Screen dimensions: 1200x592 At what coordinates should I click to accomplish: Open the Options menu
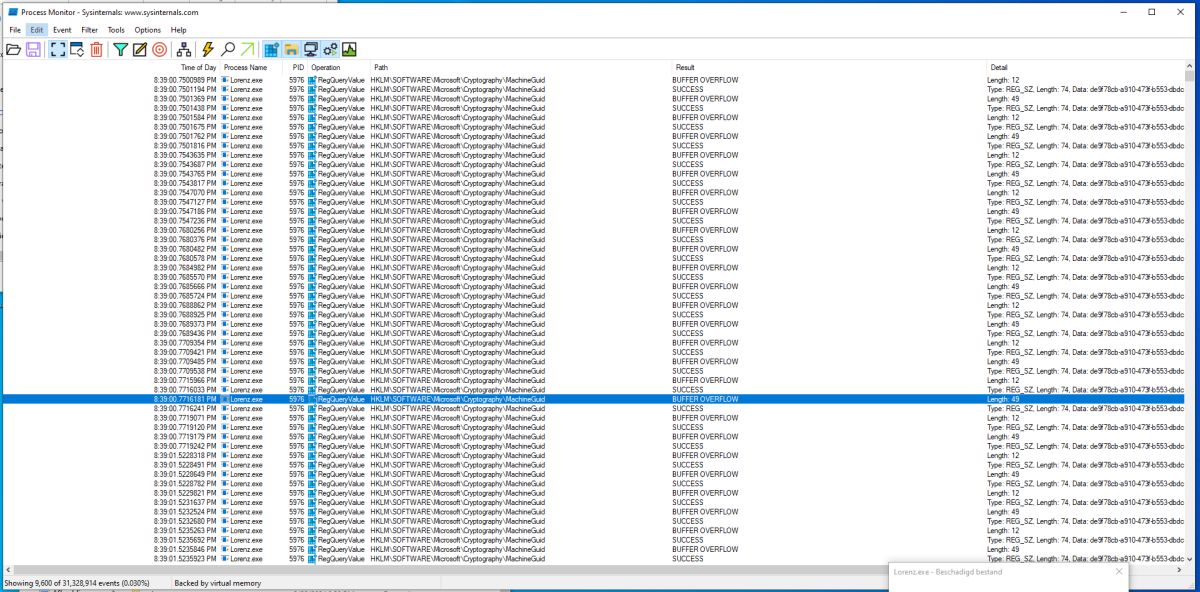click(x=148, y=30)
